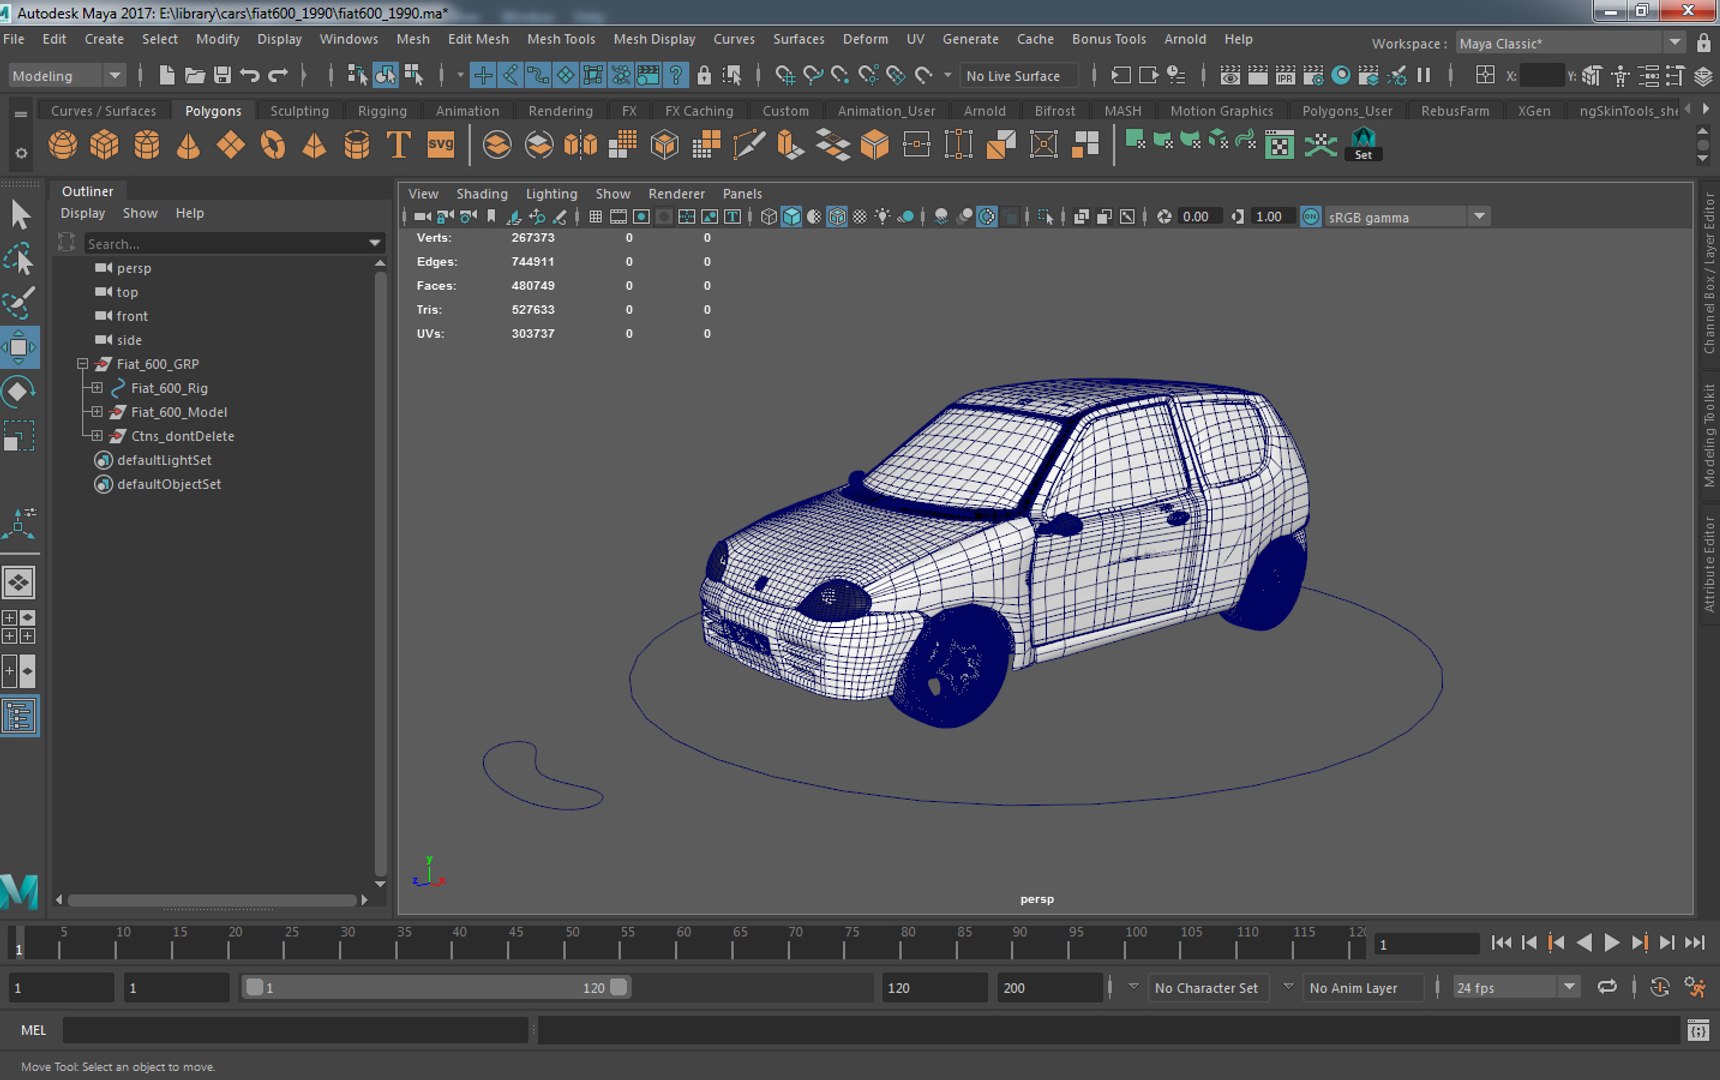Viewport: 1720px width, 1080px height.
Task: Toggle use all lights in viewport
Action: (x=883, y=217)
